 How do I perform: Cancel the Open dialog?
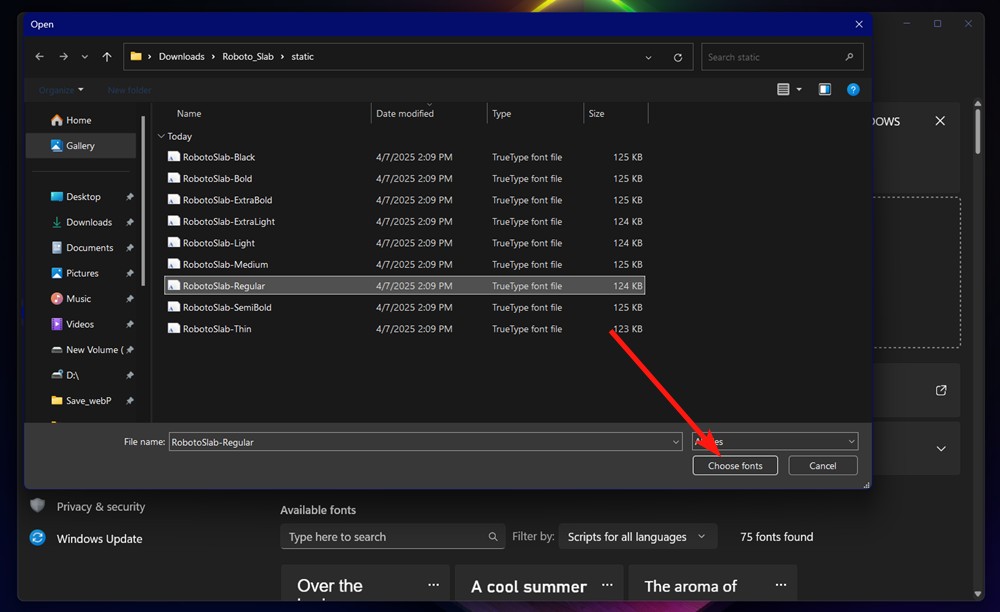823,465
